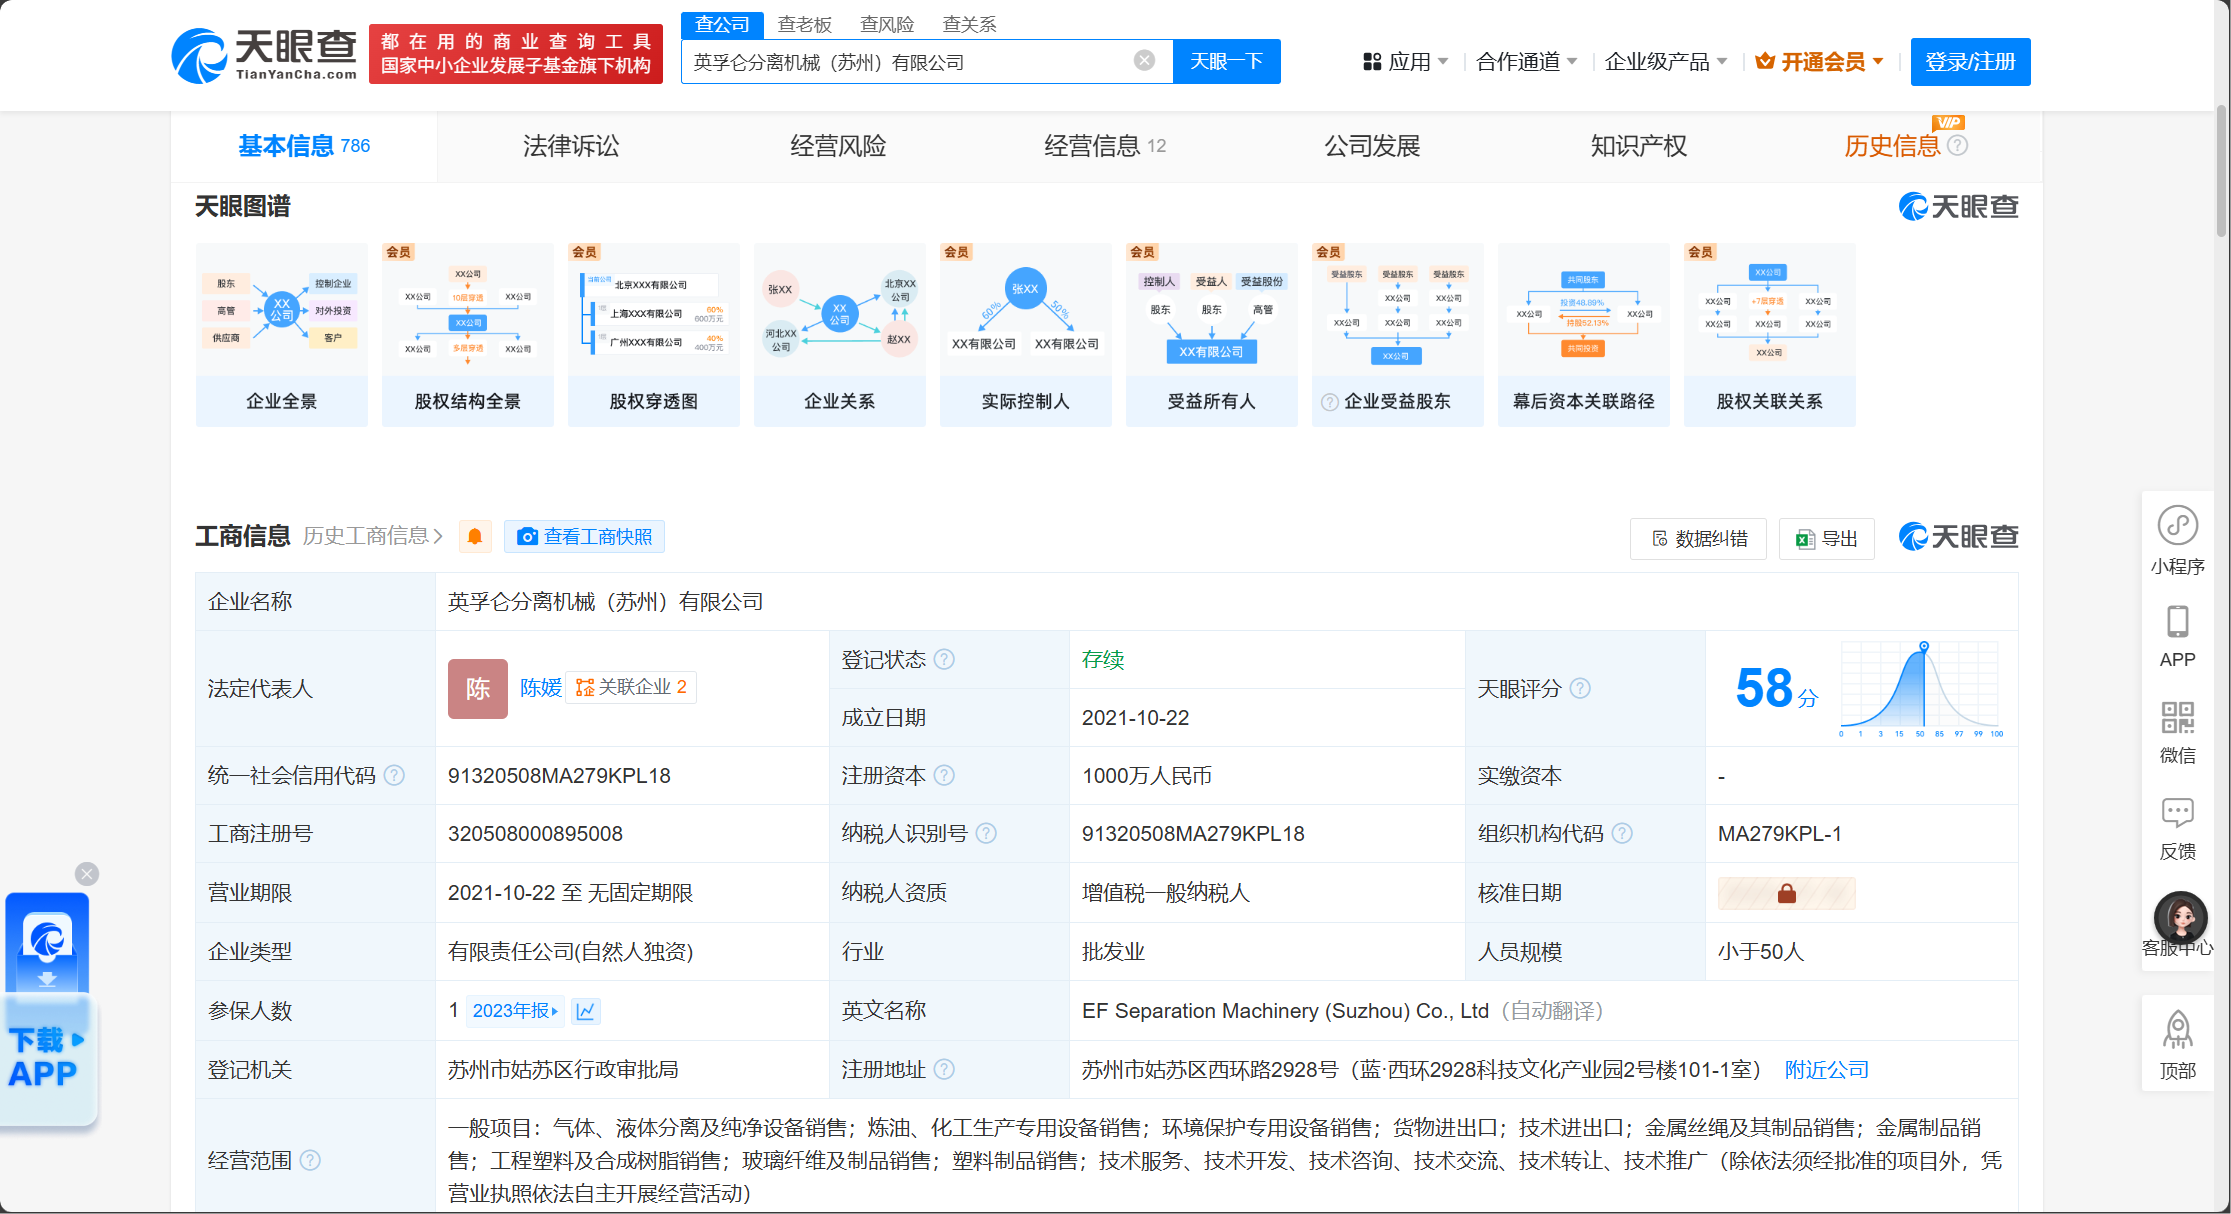Click the 58分 score distribution chart
Image resolution: width=2231 pixels, height=1214 pixels.
pyautogui.click(x=1919, y=690)
